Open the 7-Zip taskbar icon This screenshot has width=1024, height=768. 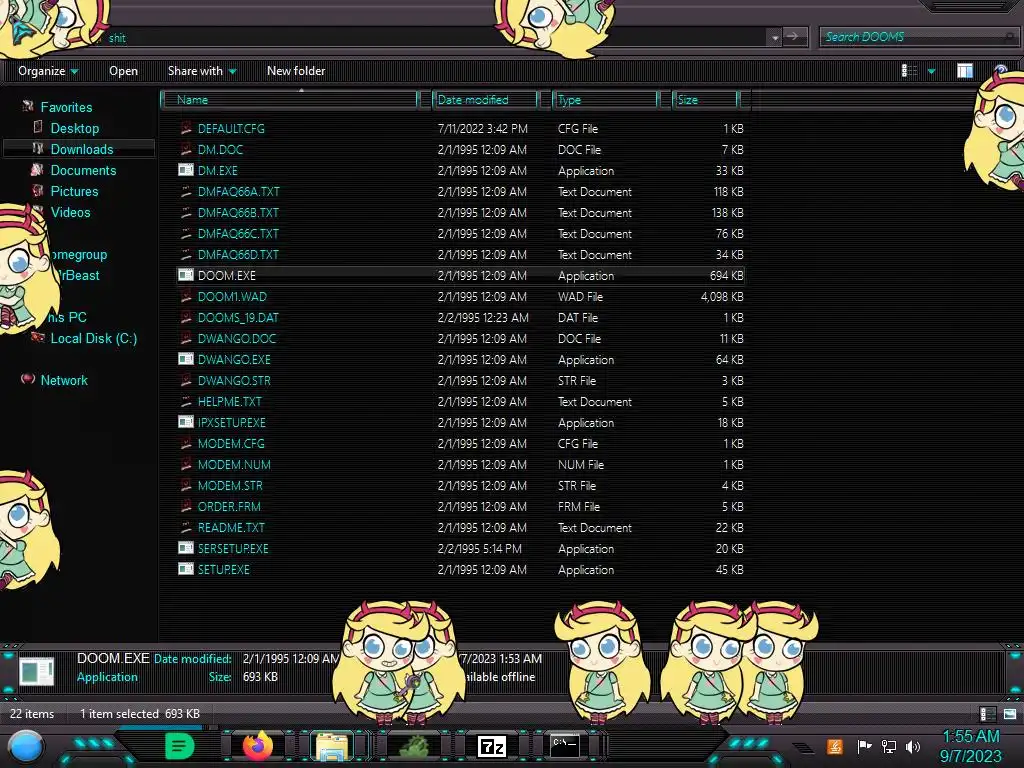(492, 746)
